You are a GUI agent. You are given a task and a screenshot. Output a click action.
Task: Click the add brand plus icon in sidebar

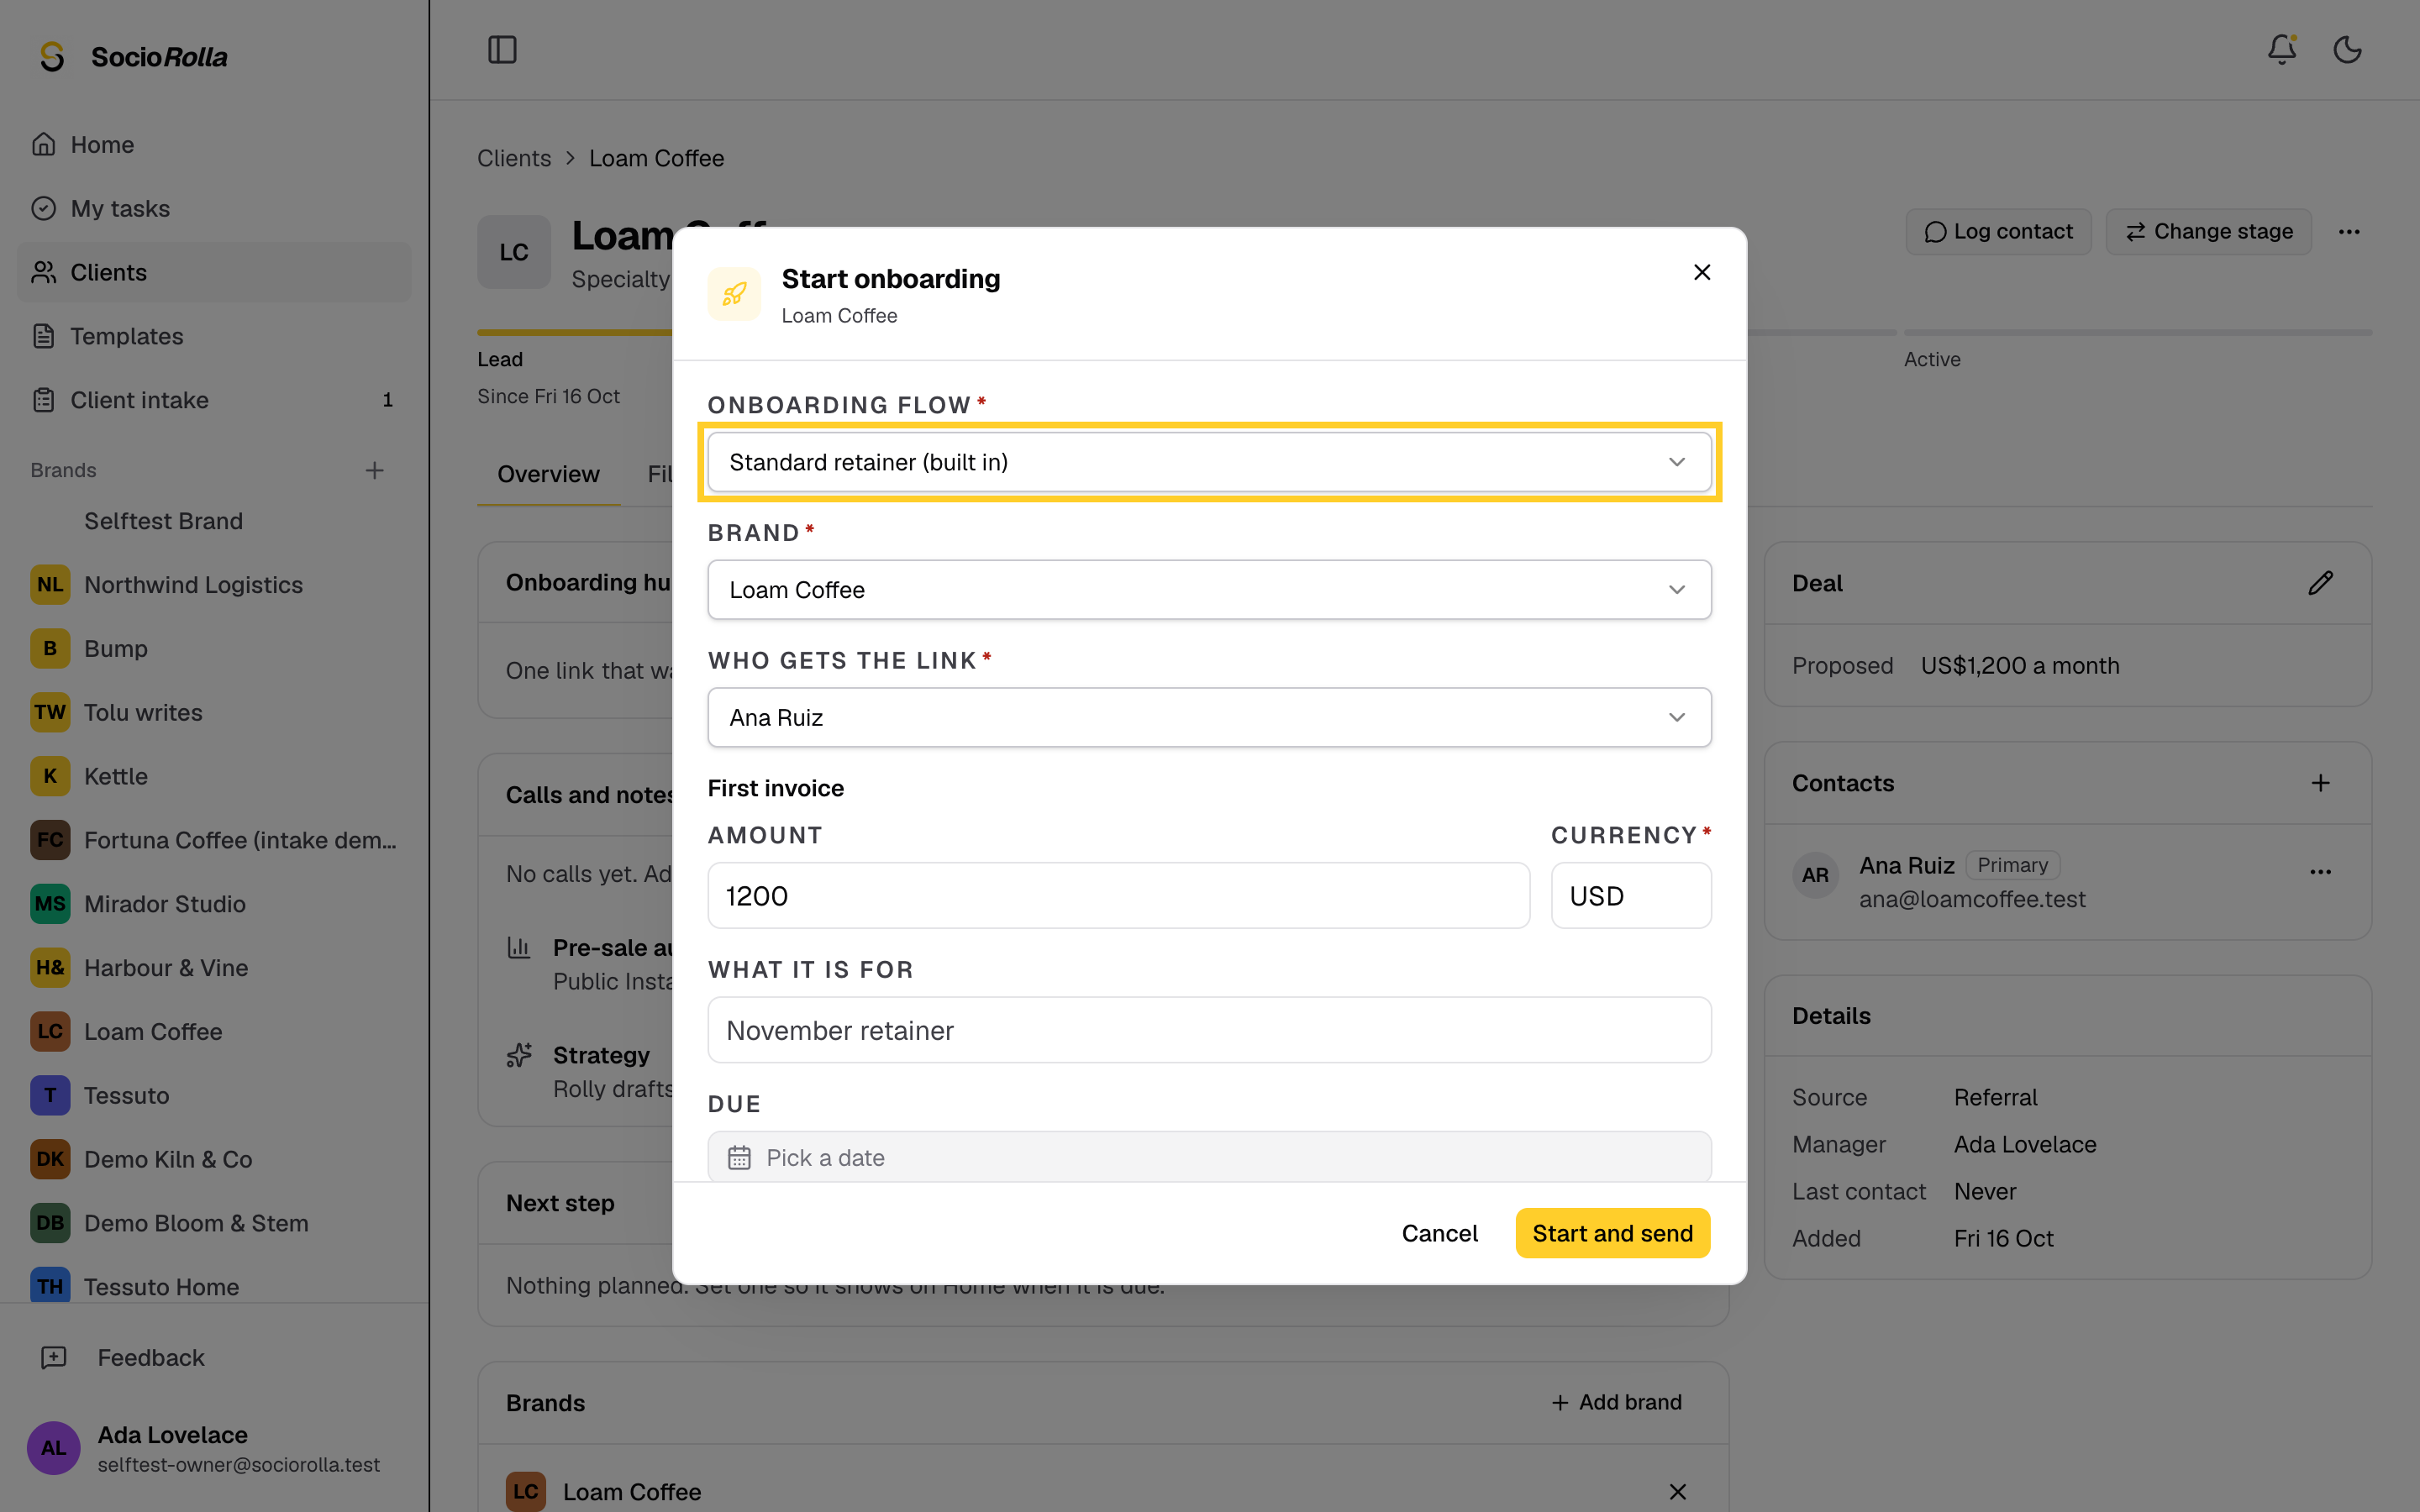click(375, 470)
